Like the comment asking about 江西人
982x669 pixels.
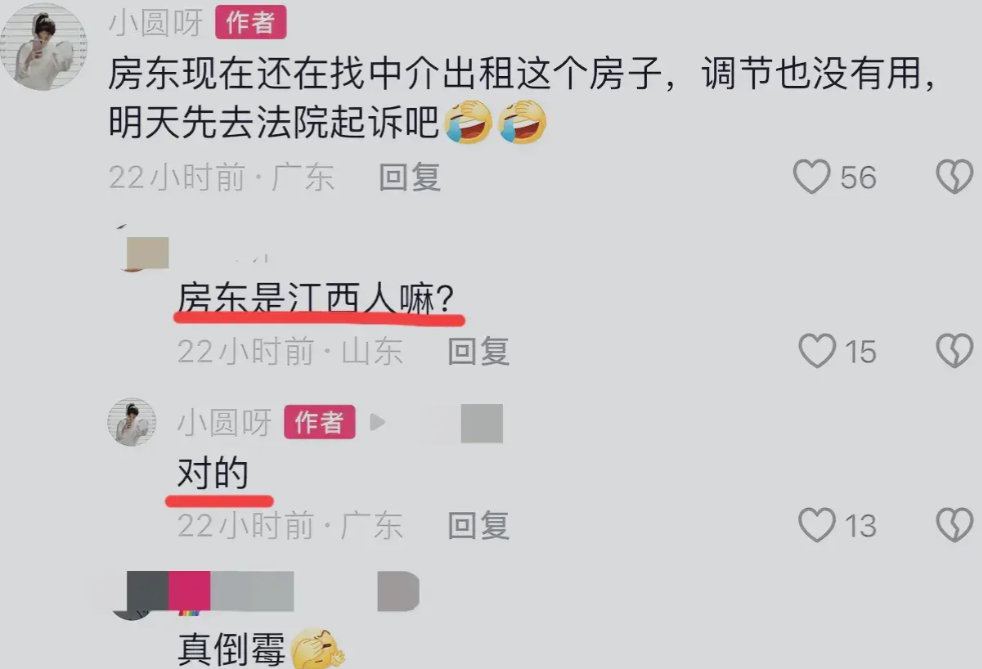point(817,351)
